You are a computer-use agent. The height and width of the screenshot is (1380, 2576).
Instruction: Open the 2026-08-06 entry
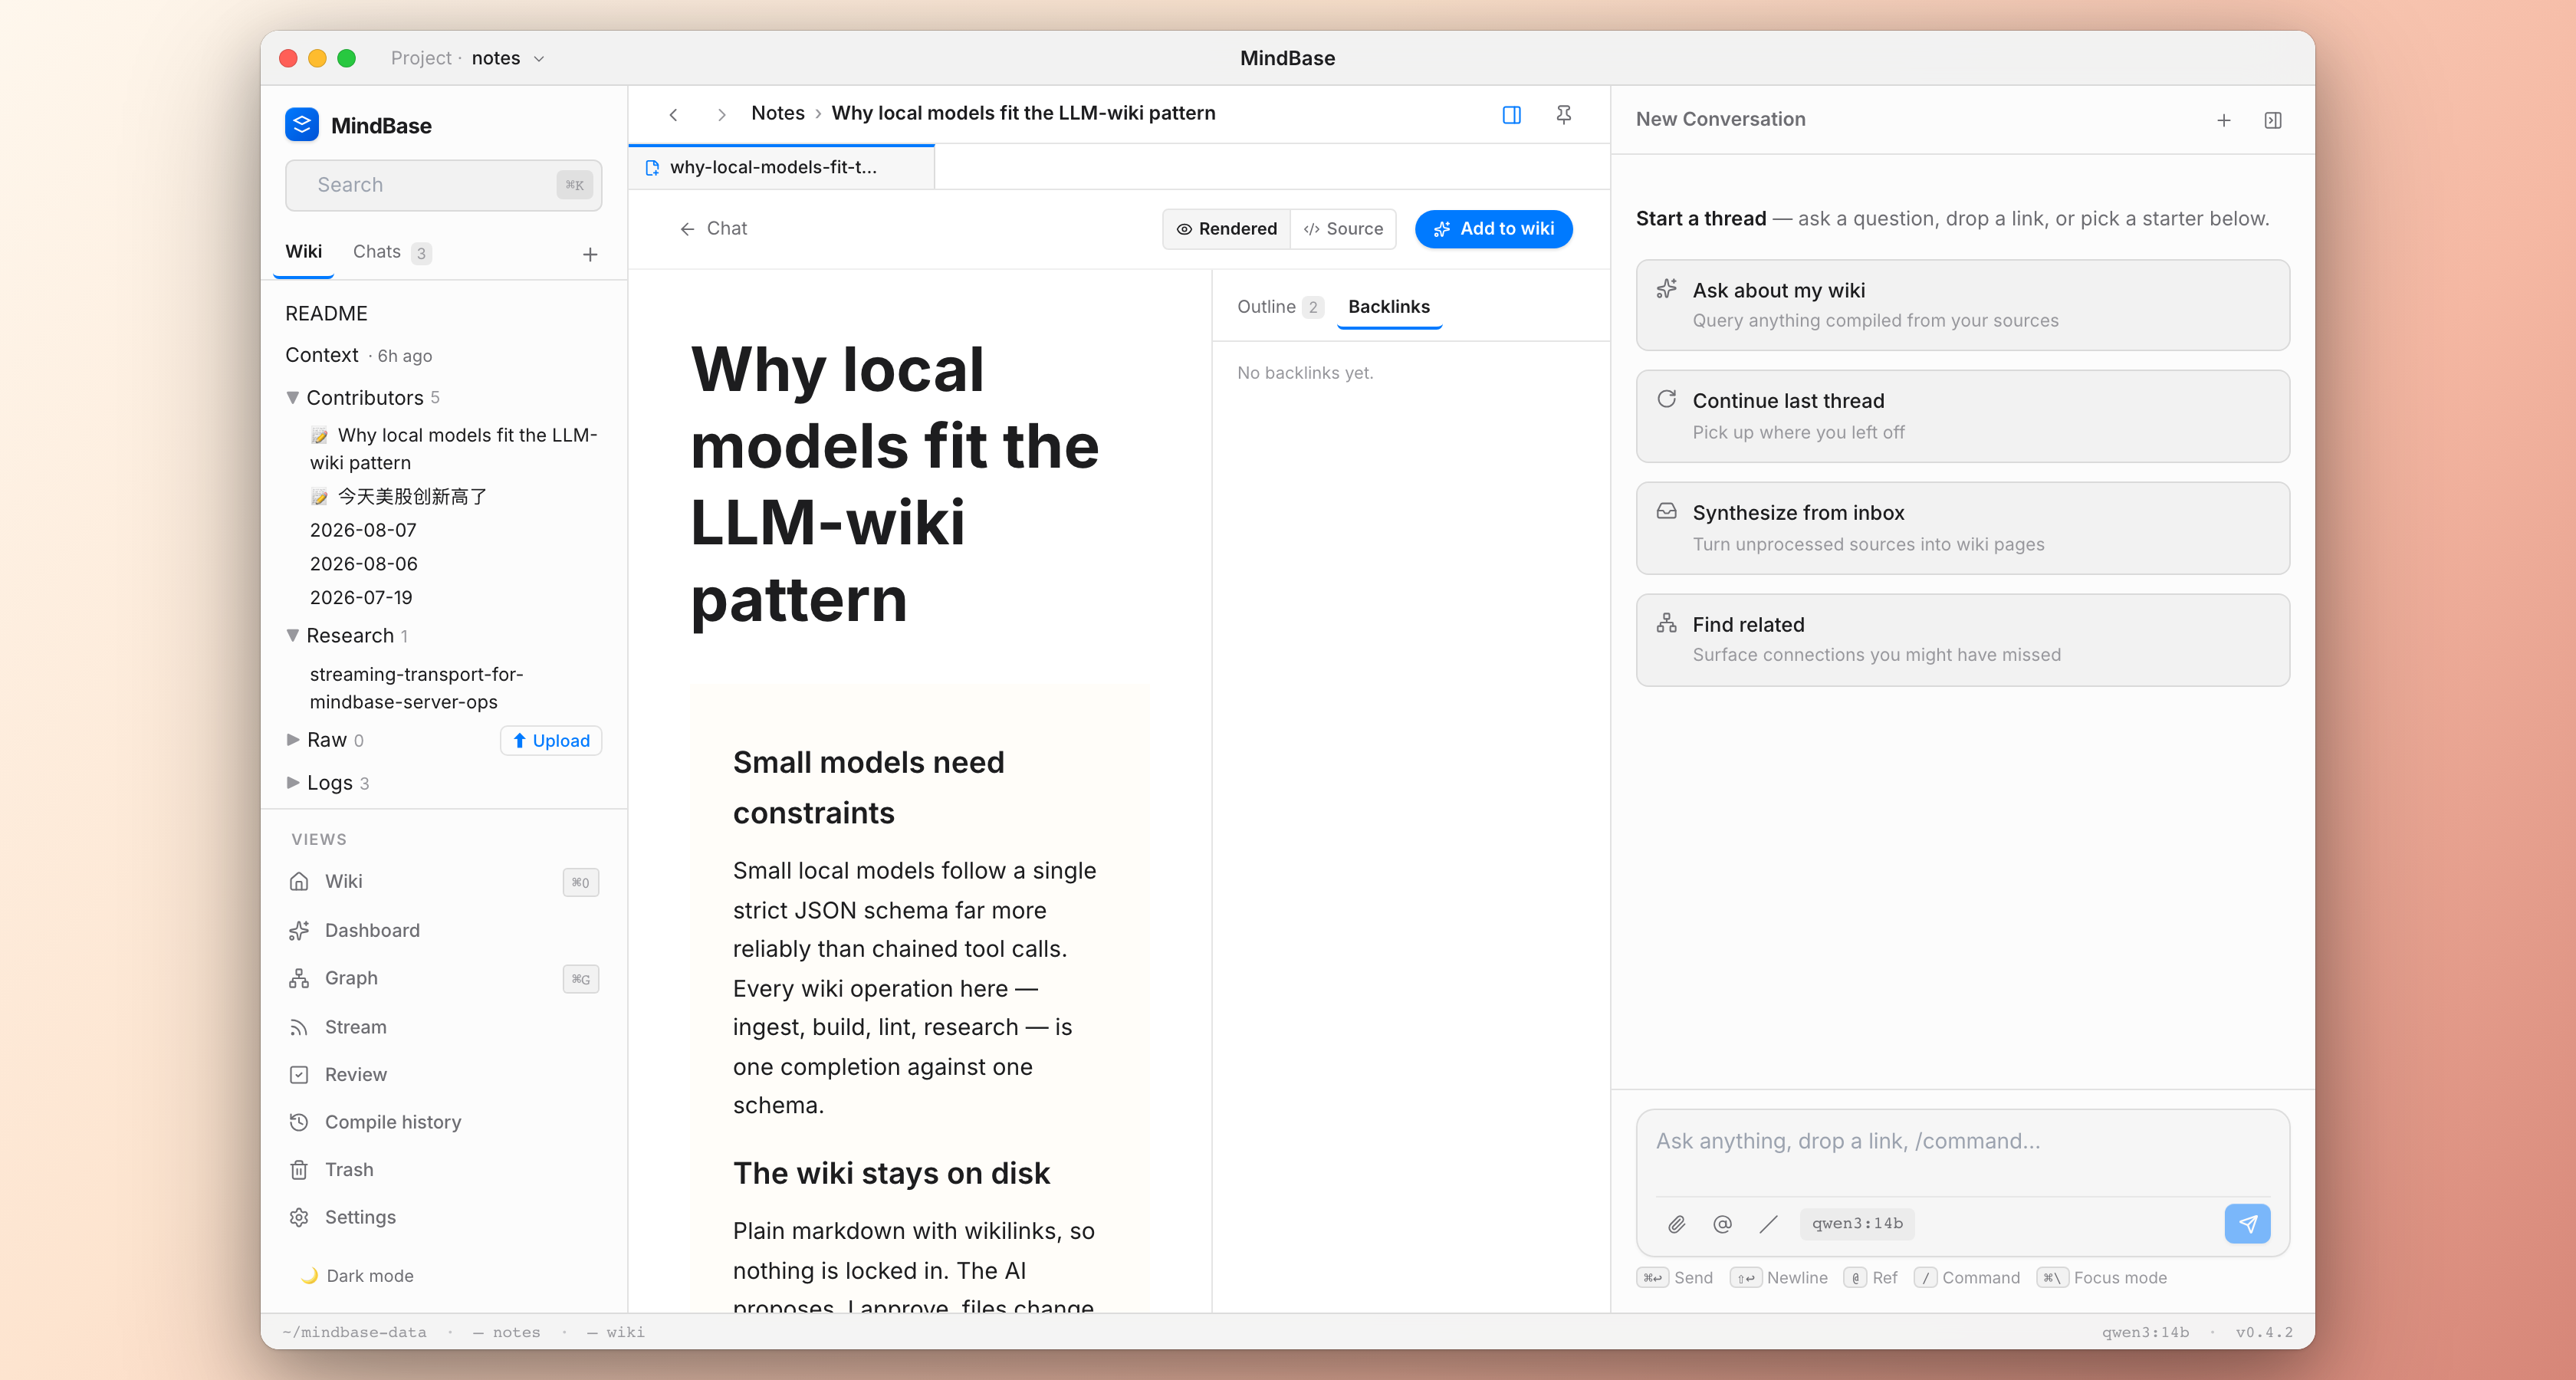(363, 564)
